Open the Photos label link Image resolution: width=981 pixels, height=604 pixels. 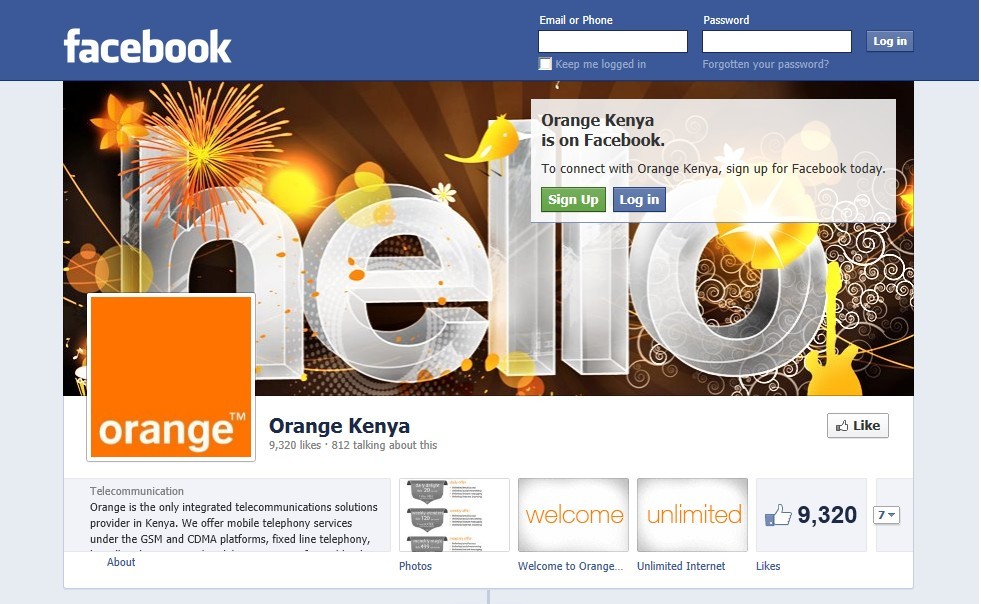(x=415, y=566)
